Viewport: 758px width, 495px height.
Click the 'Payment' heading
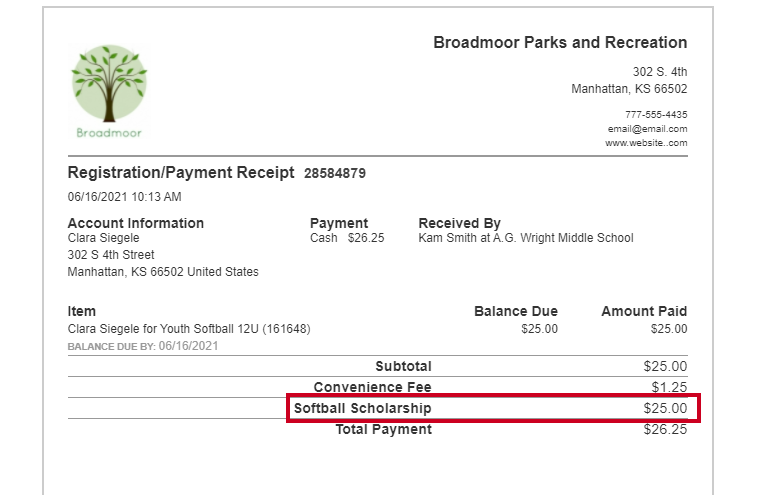(339, 223)
